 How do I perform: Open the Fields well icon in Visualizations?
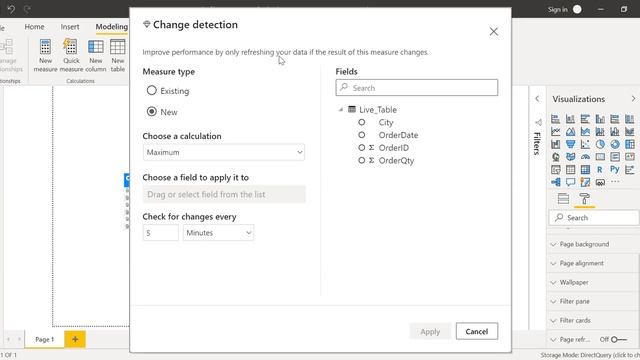click(563, 199)
